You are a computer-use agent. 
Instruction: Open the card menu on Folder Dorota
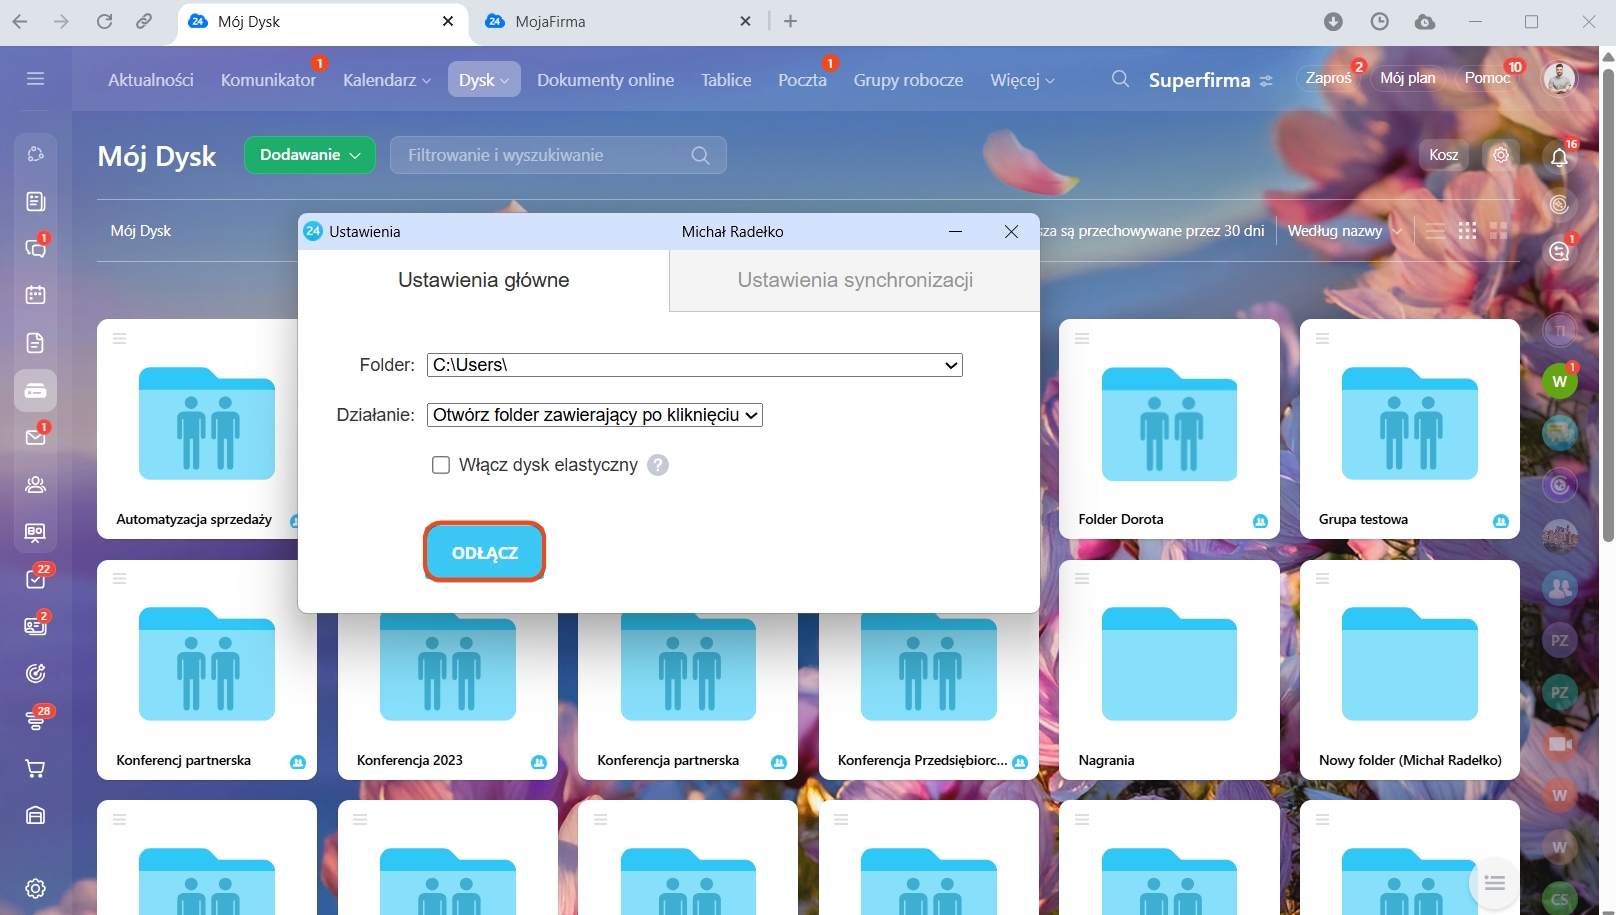[x=1081, y=338]
